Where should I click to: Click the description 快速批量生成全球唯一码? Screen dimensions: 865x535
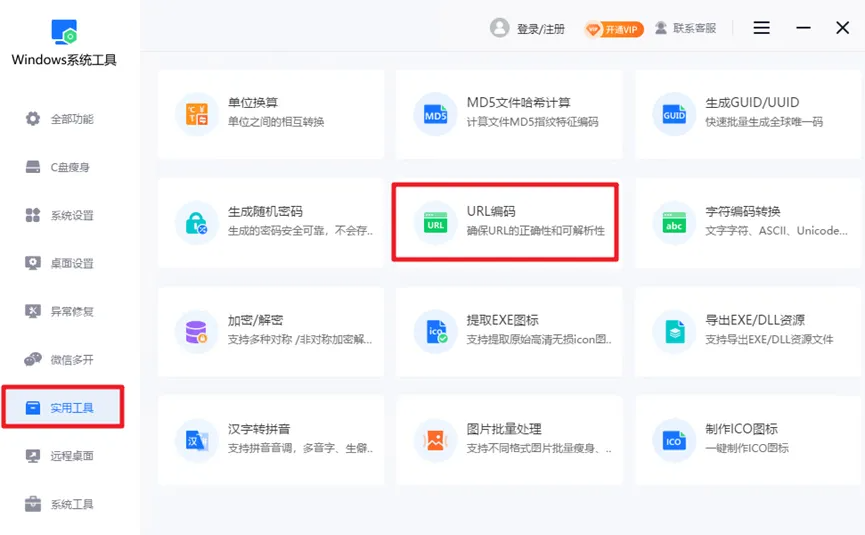coord(764,122)
